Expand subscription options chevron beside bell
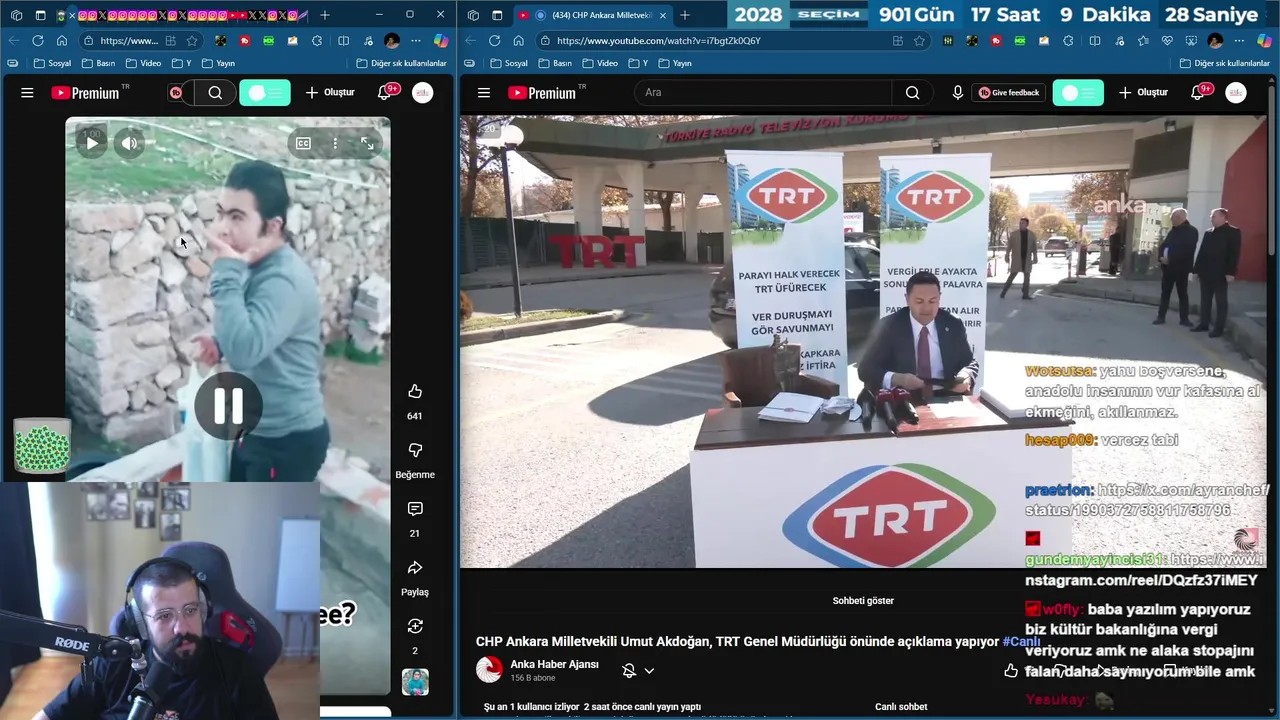Image resolution: width=1280 pixels, height=720 pixels. tap(649, 671)
